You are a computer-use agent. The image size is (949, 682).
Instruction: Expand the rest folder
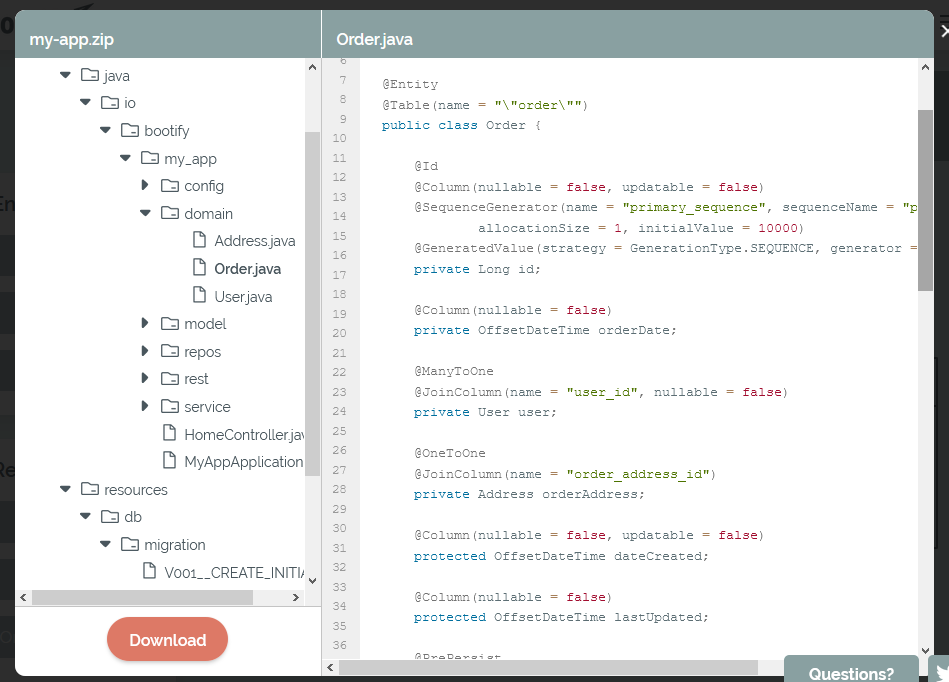point(146,378)
